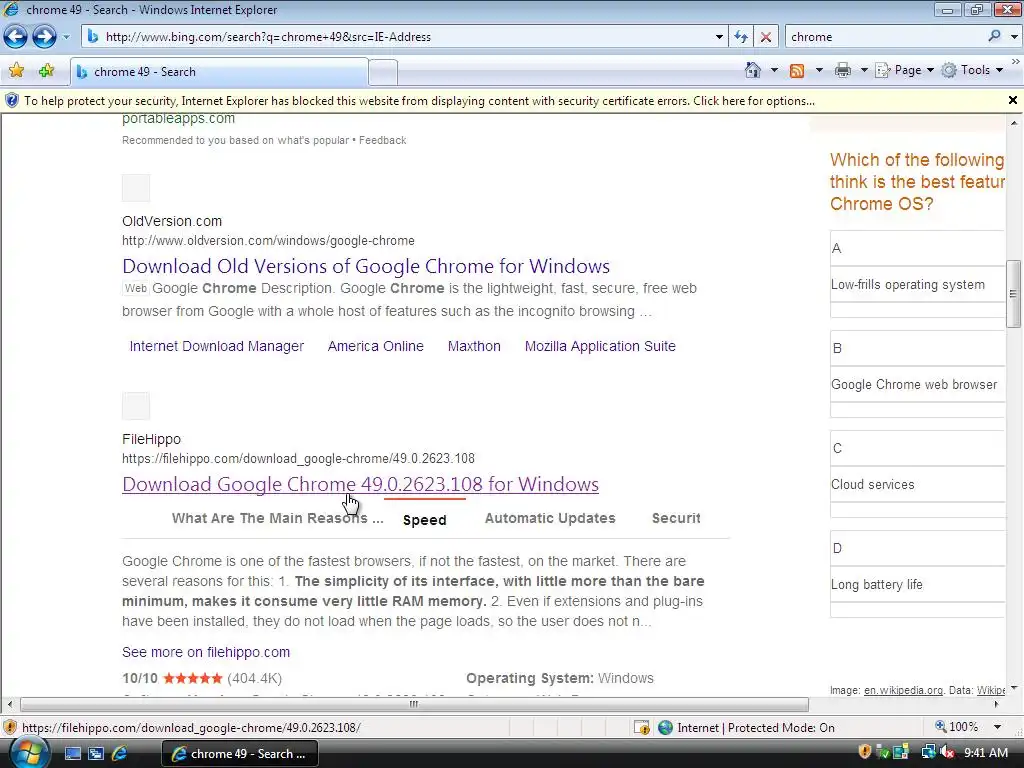Go back with the Back arrow button
Viewport: 1024px width, 768px height.
[16, 37]
